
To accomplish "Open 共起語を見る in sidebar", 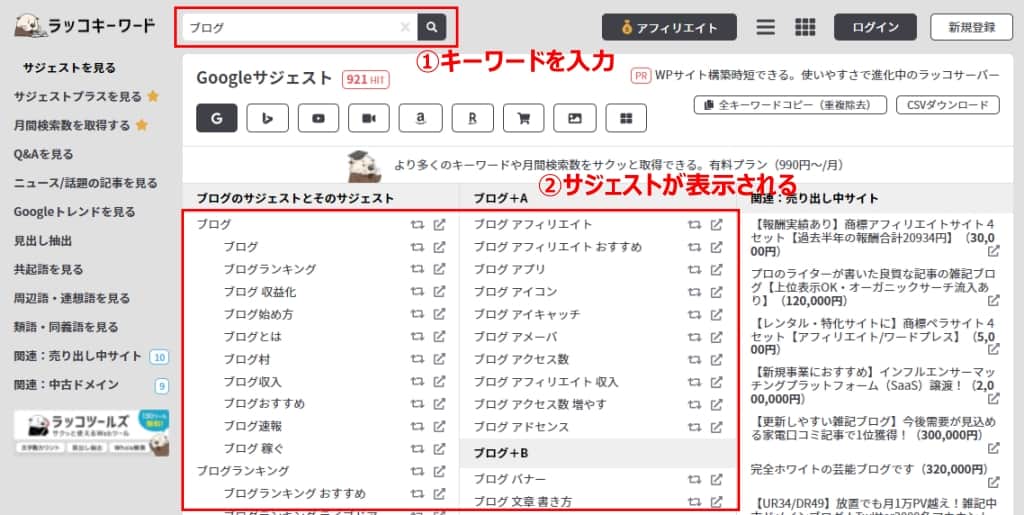I will [48, 270].
